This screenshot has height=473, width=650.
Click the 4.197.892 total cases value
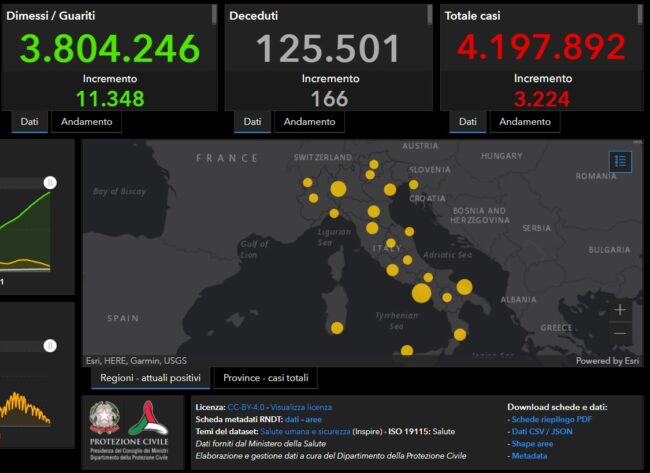tap(542, 46)
